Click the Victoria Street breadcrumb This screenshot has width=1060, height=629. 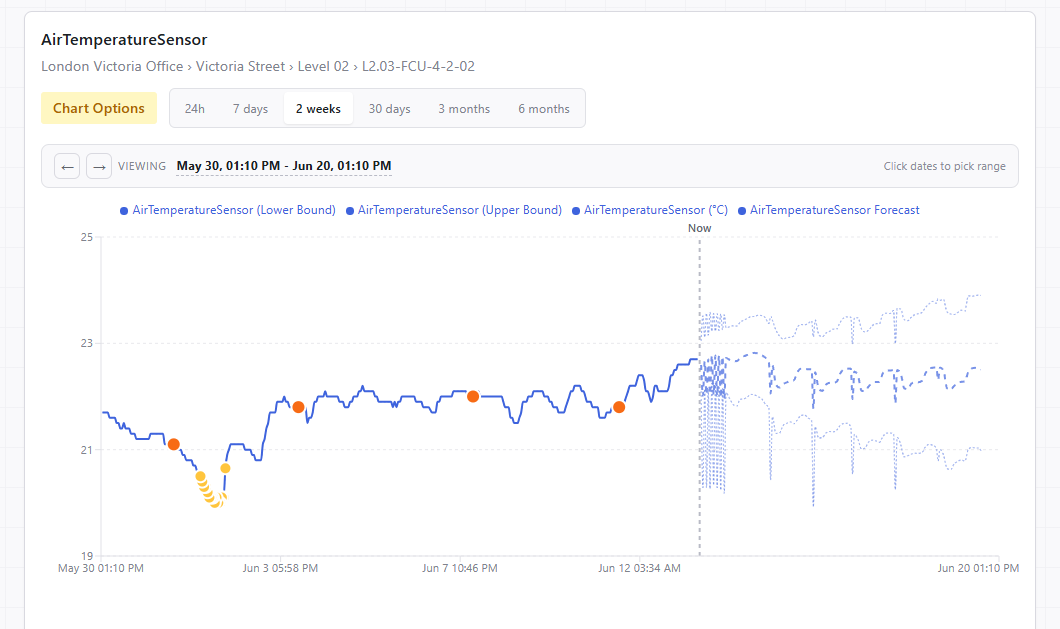click(241, 66)
